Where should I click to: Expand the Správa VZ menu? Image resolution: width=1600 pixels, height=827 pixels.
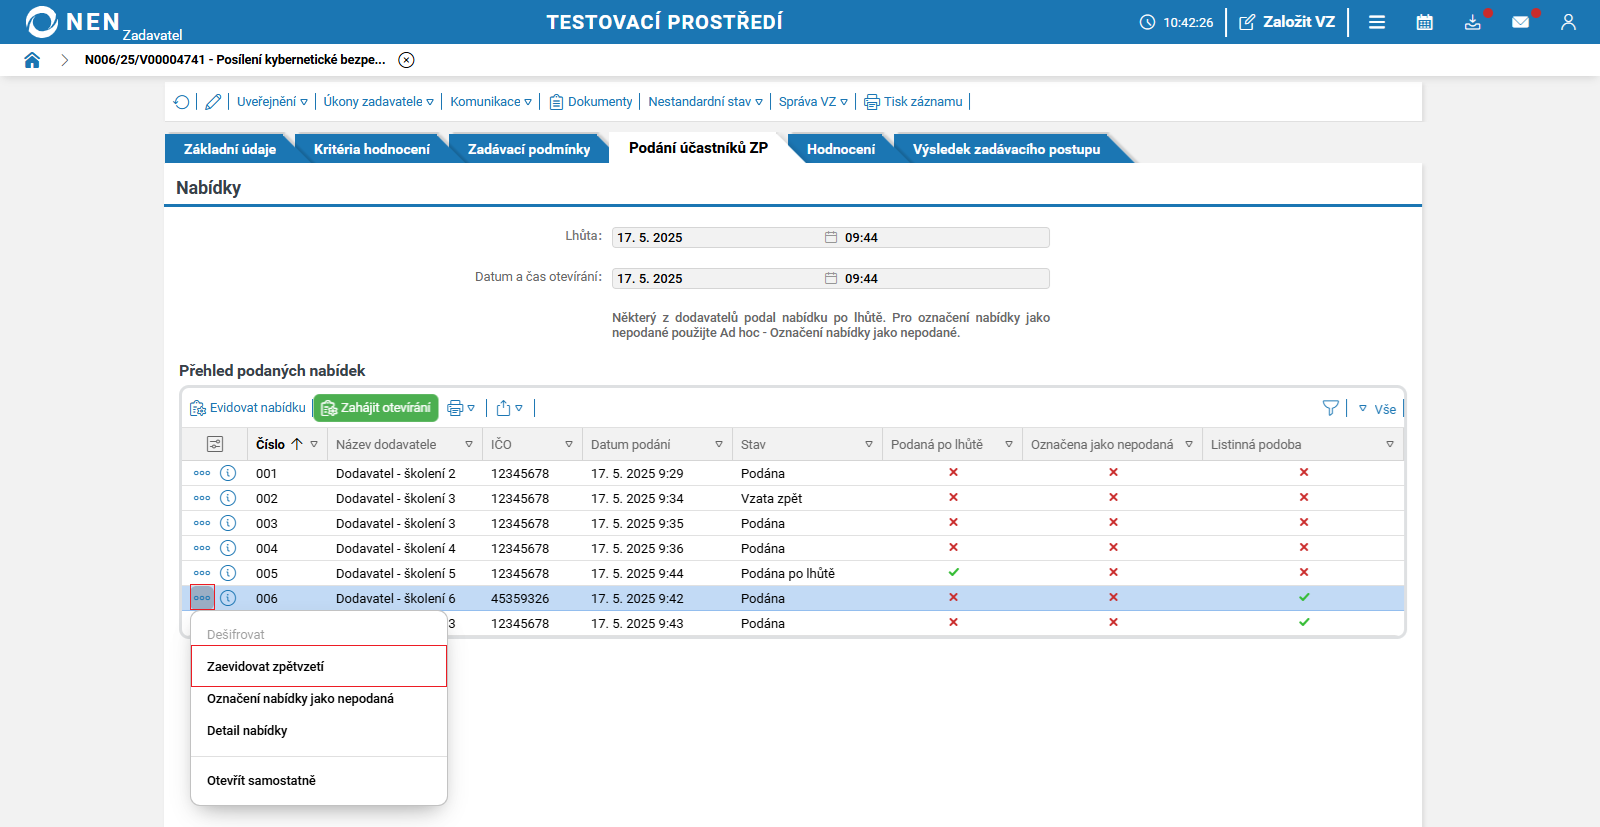coord(813,102)
